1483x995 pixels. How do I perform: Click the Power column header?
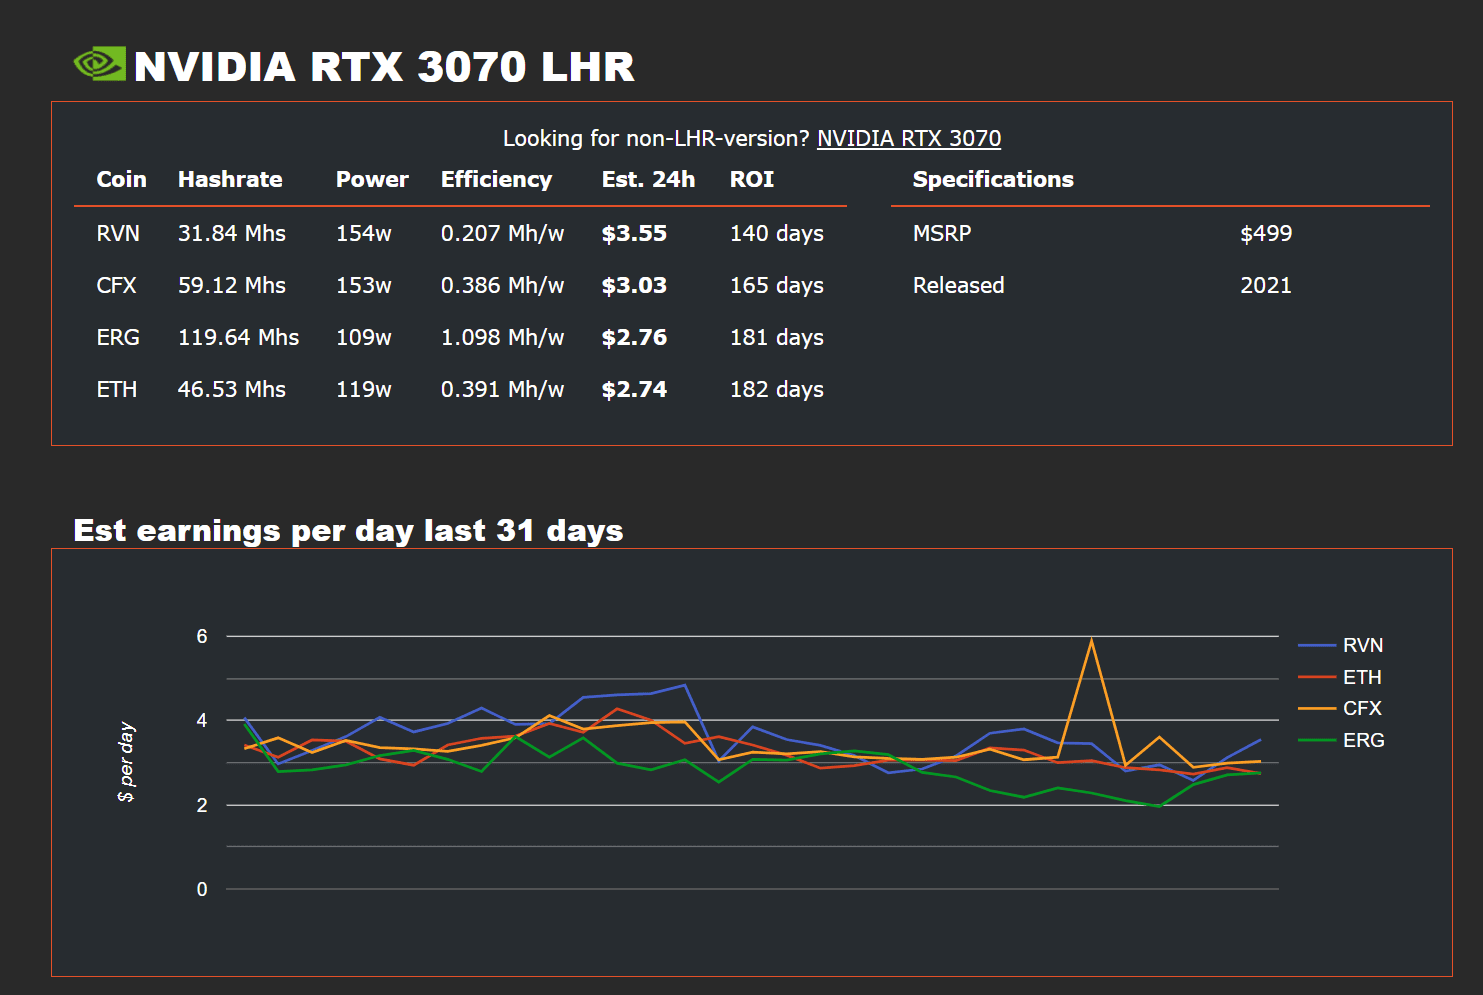tap(372, 179)
